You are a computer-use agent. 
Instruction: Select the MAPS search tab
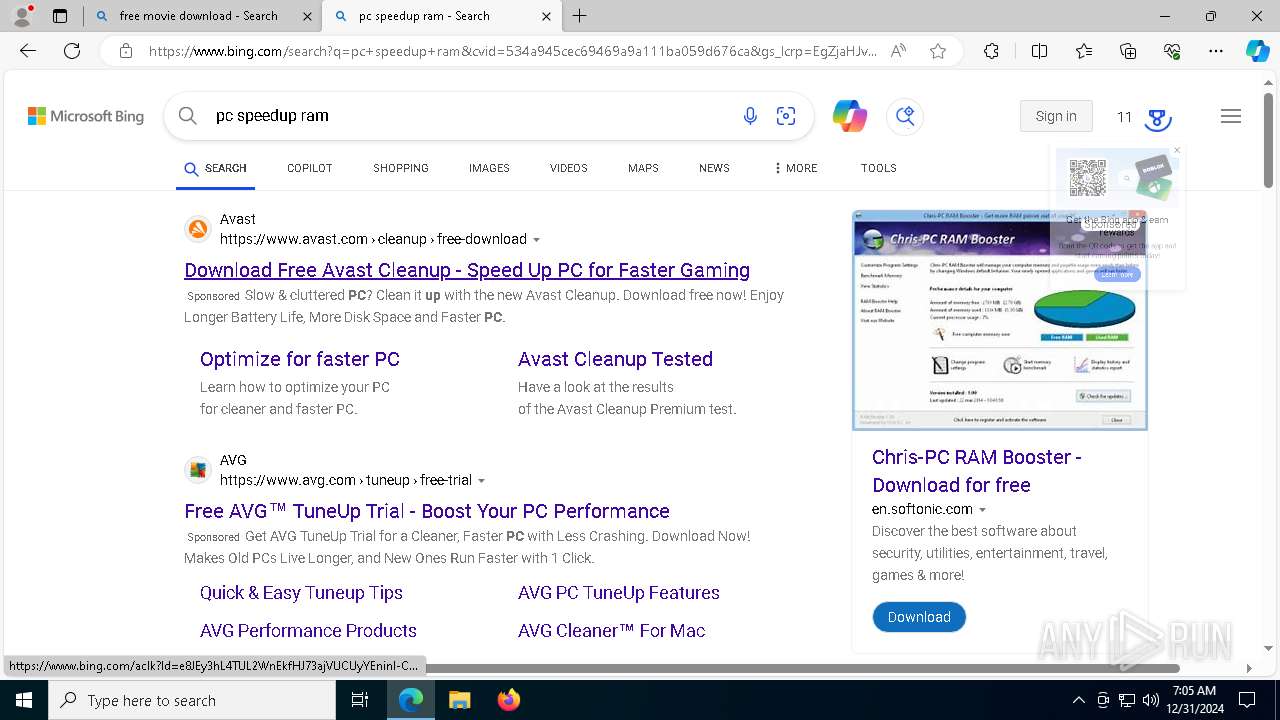[643, 168]
